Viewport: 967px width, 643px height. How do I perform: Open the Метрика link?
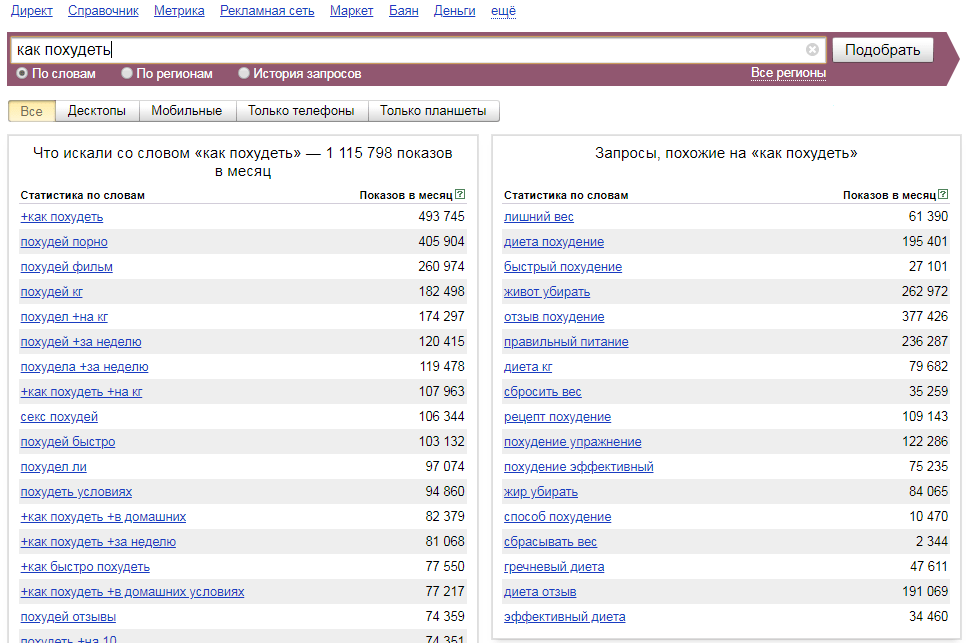tap(179, 10)
